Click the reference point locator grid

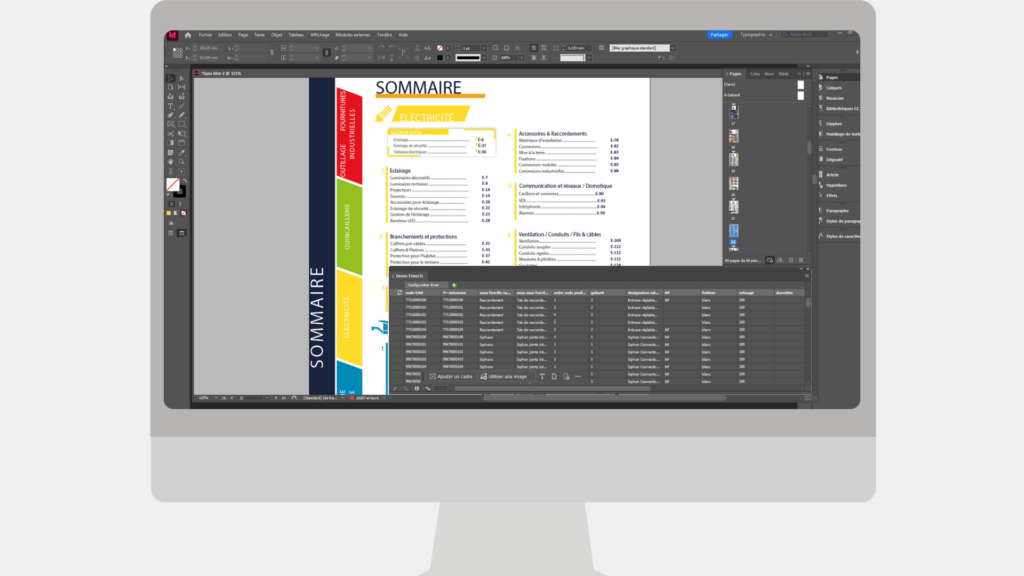(177, 53)
